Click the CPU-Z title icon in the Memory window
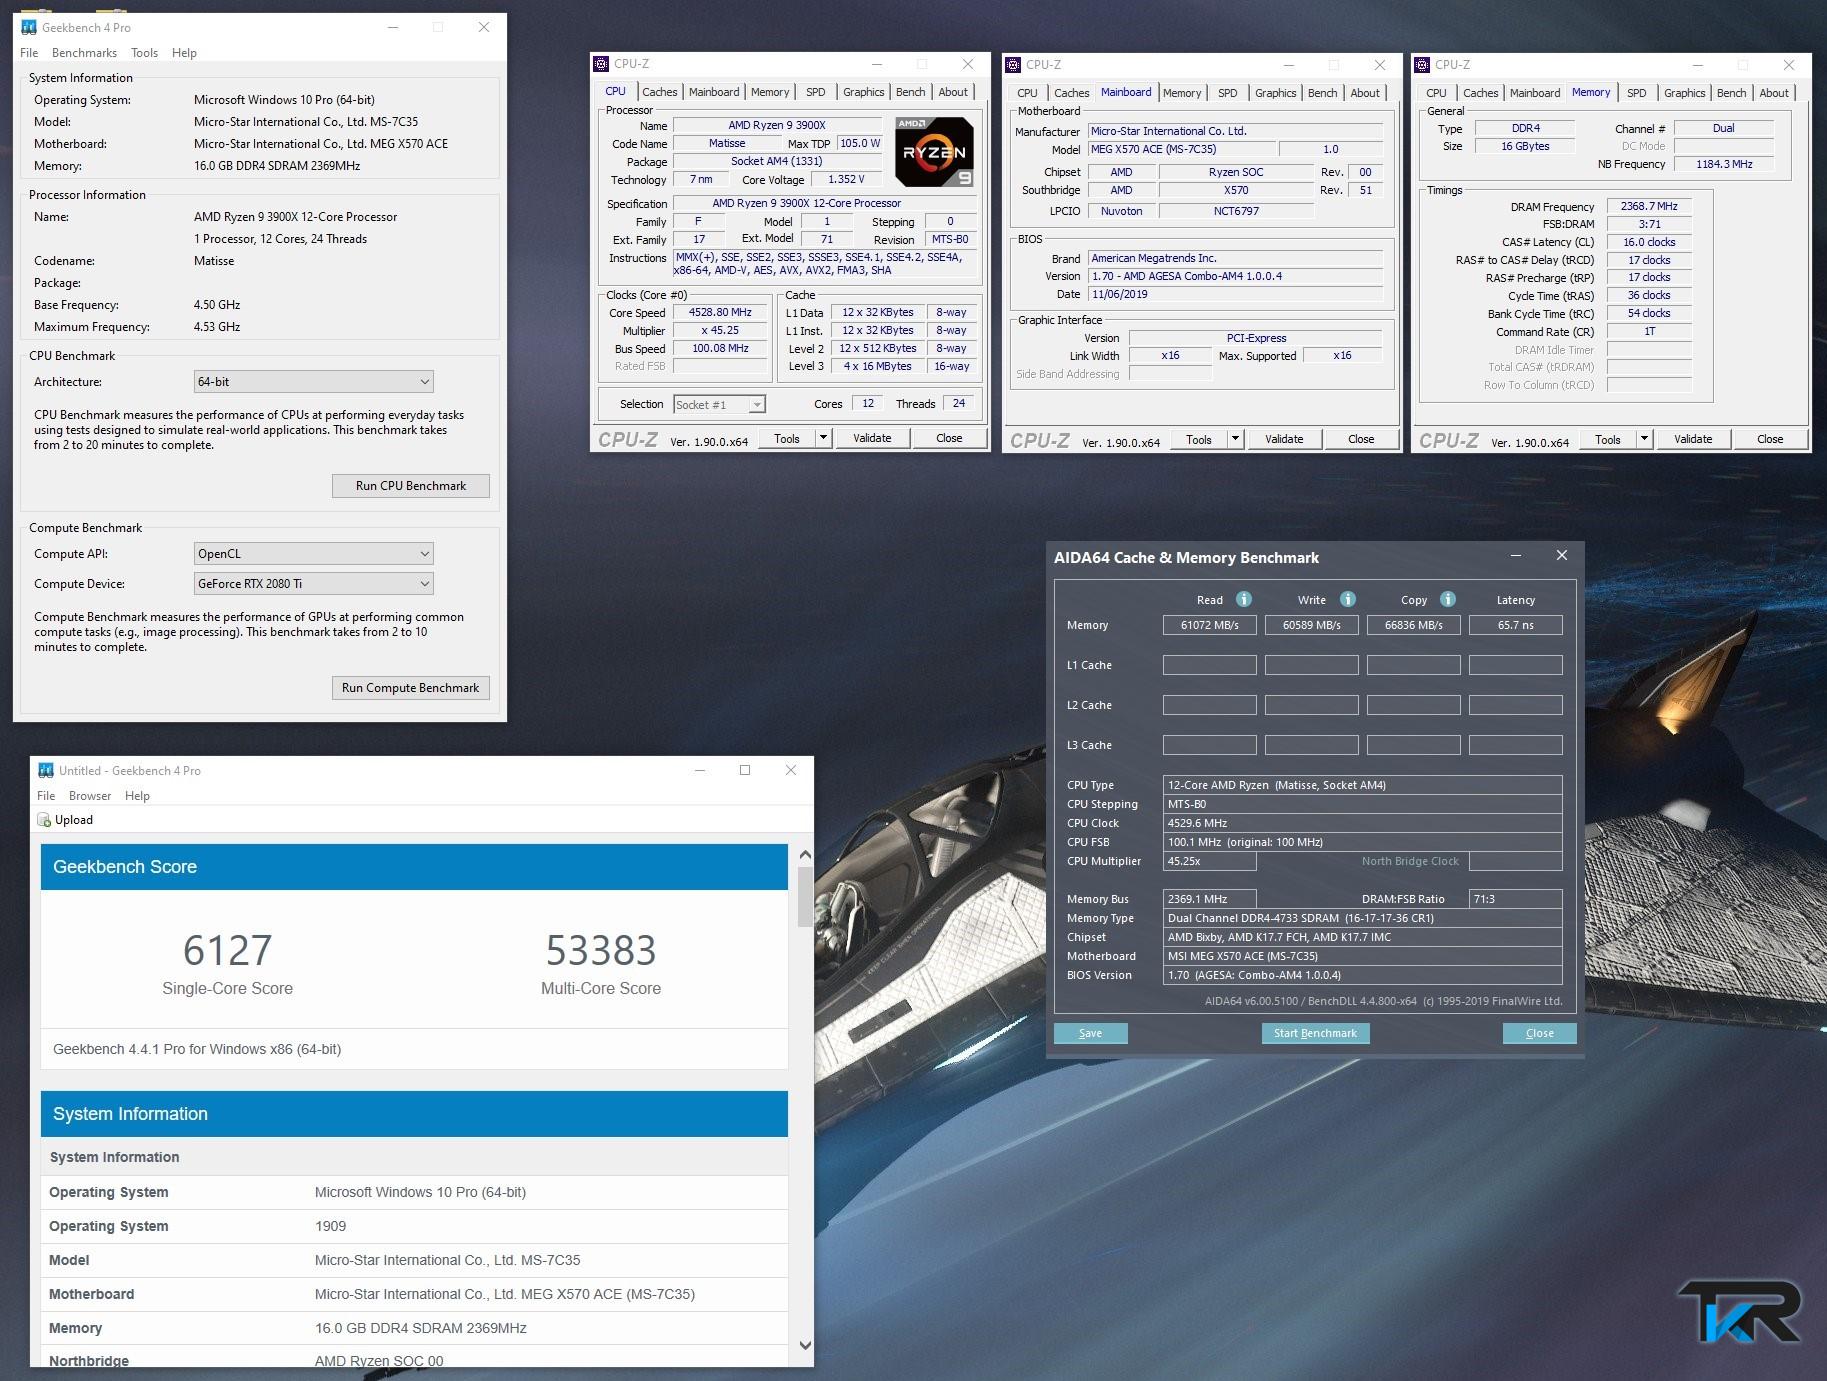Screen dimensions: 1827x1381 click(x=1422, y=65)
